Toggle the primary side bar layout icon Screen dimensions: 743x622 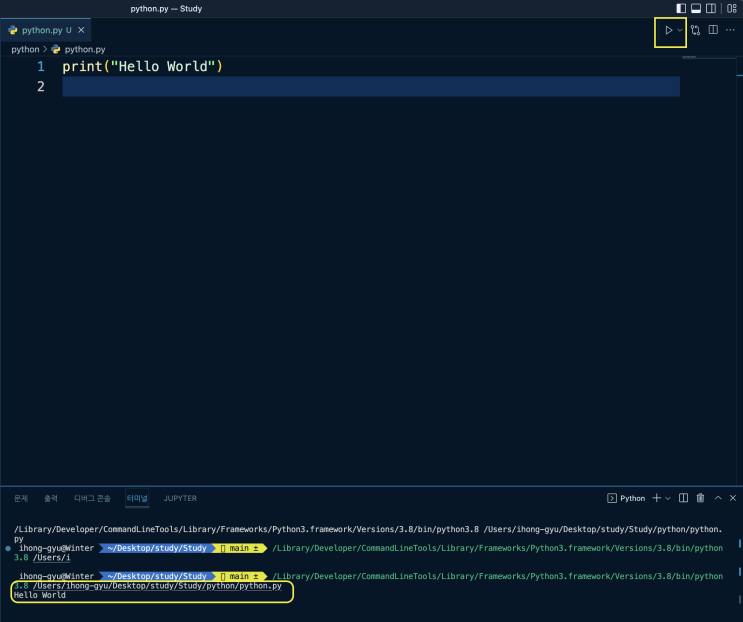pyautogui.click(x=681, y=8)
